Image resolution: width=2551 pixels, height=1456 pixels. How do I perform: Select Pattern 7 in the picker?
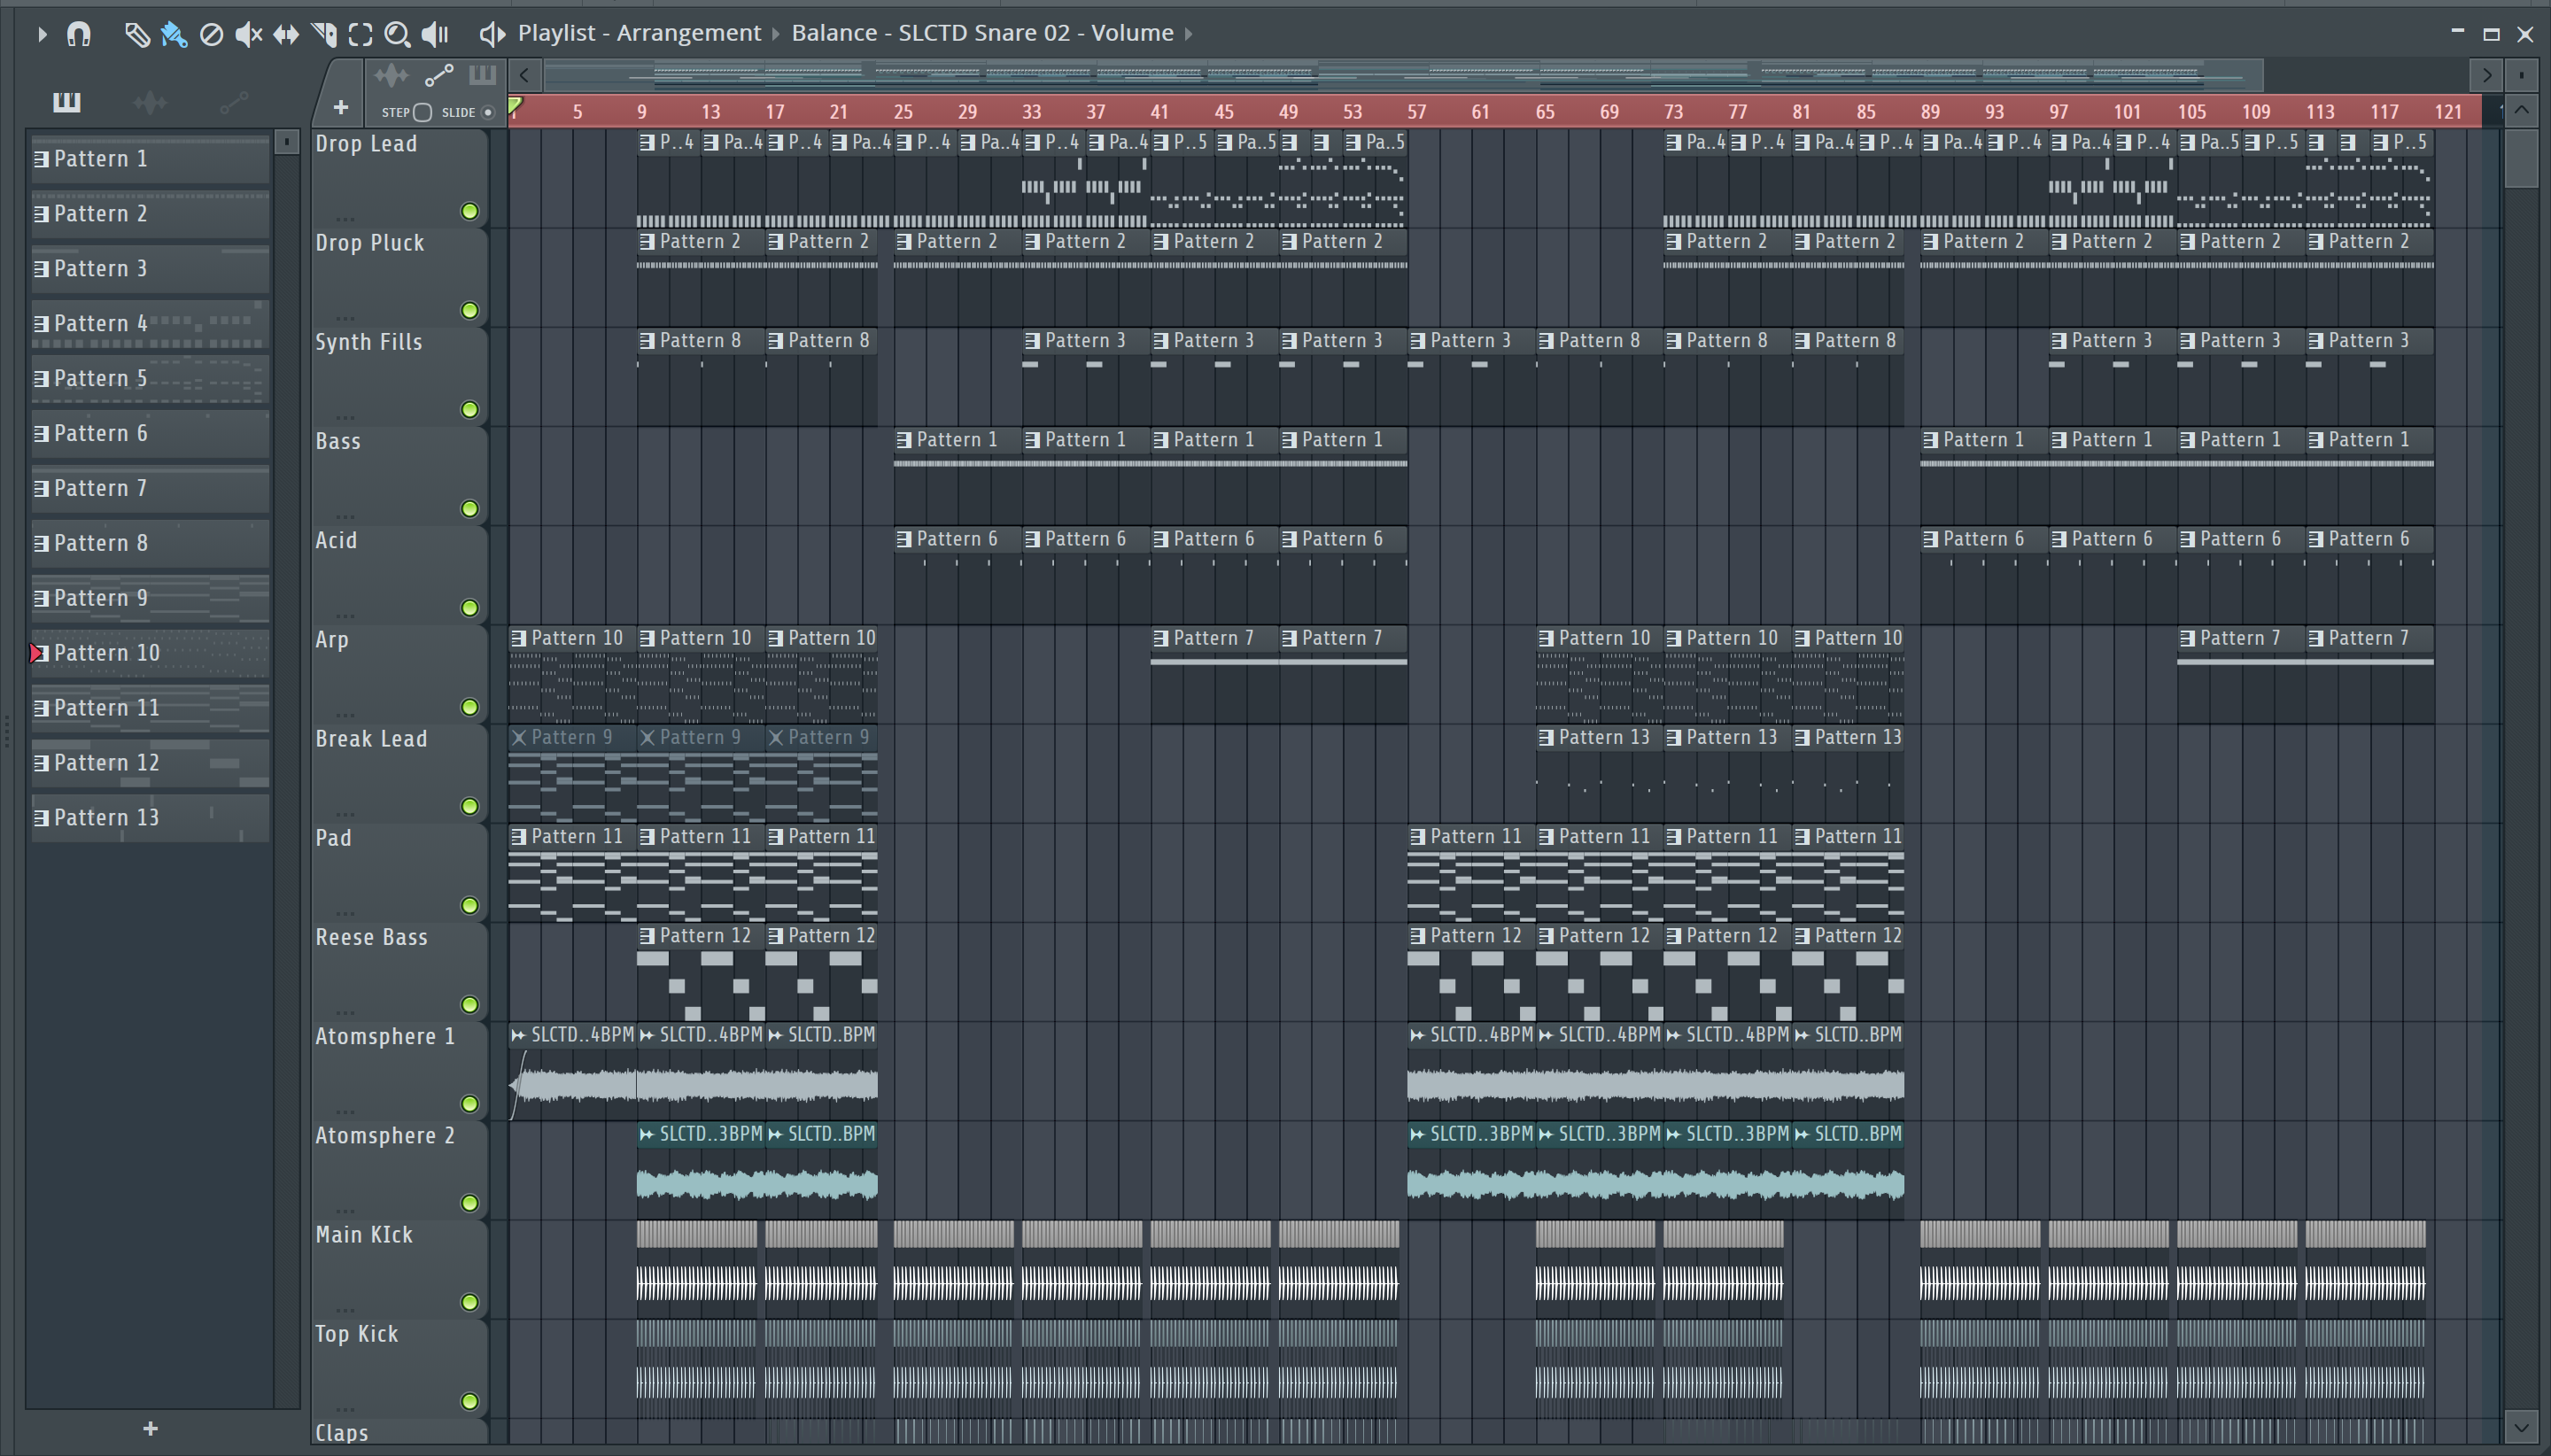150,489
